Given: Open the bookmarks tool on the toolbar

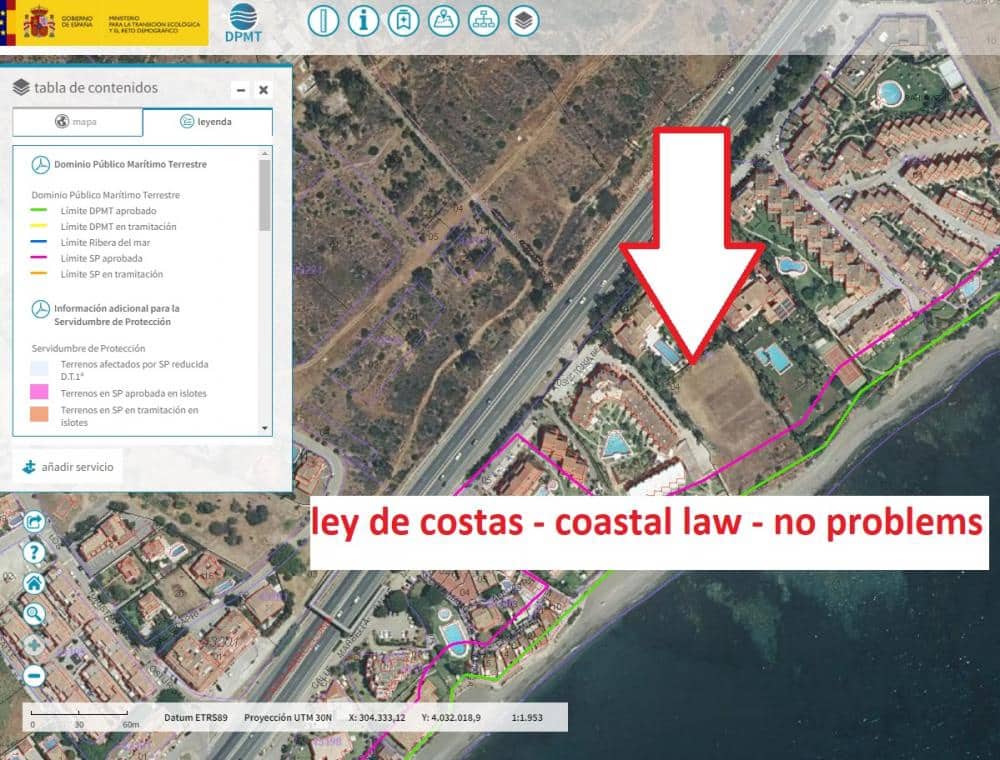Looking at the screenshot, I should (404, 19).
